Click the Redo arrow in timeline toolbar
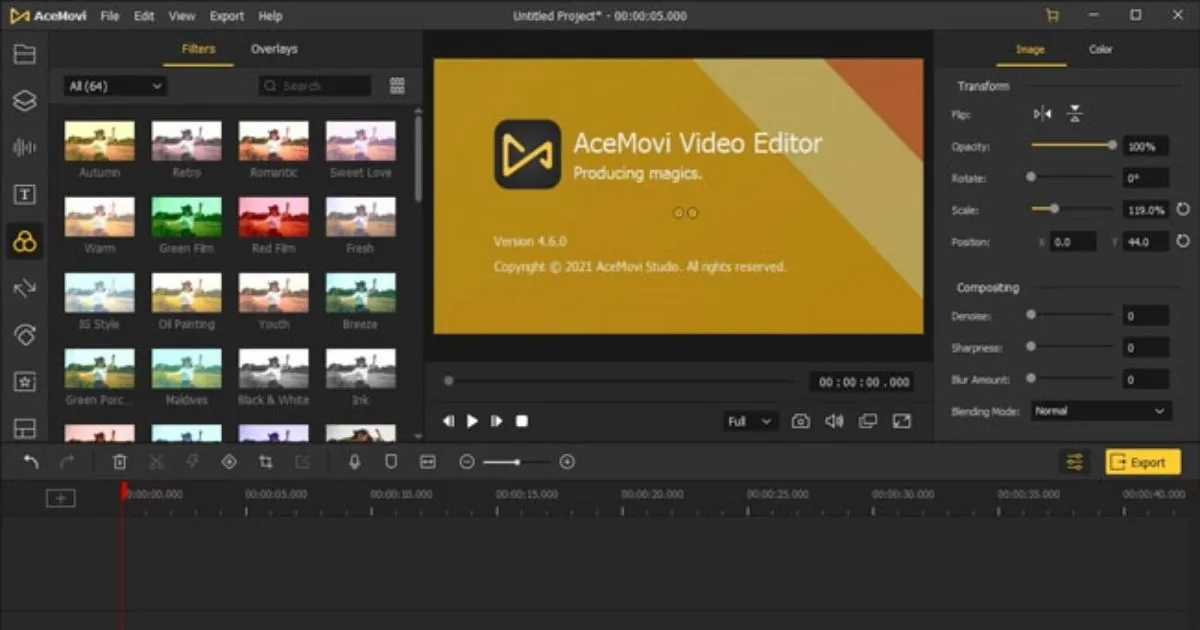This screenshot has height=630, width=1200. [67, 462]
